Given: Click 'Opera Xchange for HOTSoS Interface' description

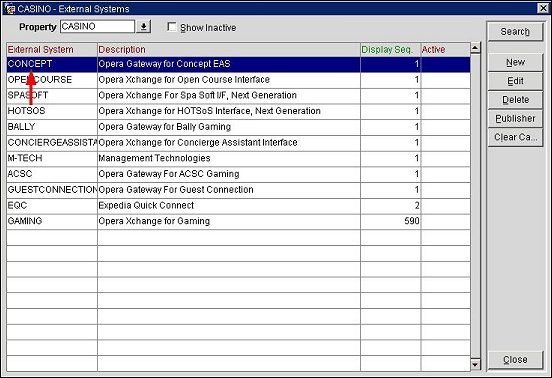Looking at the screenshot, I should pyautogui.click(x=209, y=111).
